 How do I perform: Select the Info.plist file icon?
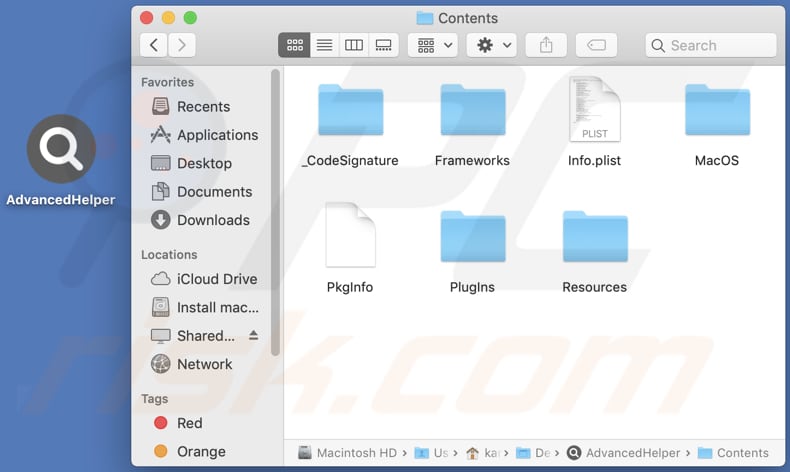click(x=595, y=109)
